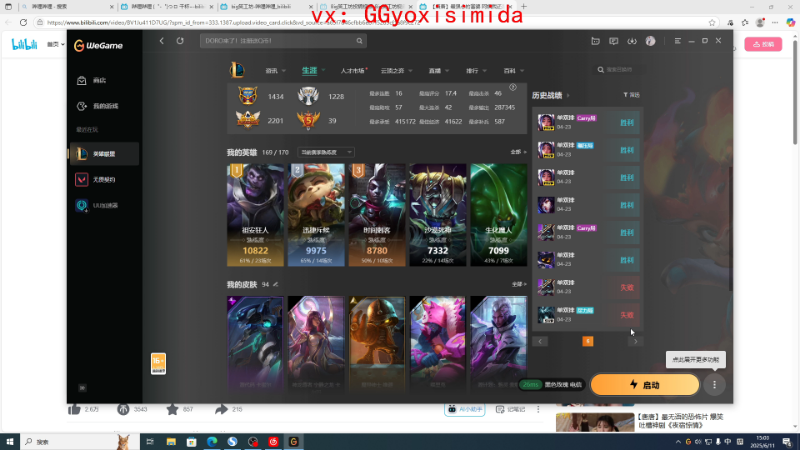800x450 pixels.
Task: Open the WeGame messages icon
Action: pos(613,41)
